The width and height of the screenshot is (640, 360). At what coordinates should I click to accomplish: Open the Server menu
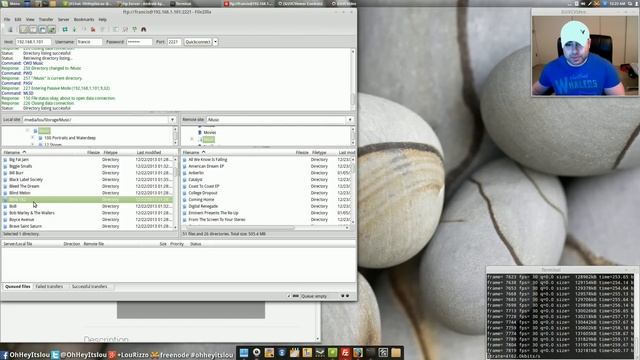(x=63, y=19)
